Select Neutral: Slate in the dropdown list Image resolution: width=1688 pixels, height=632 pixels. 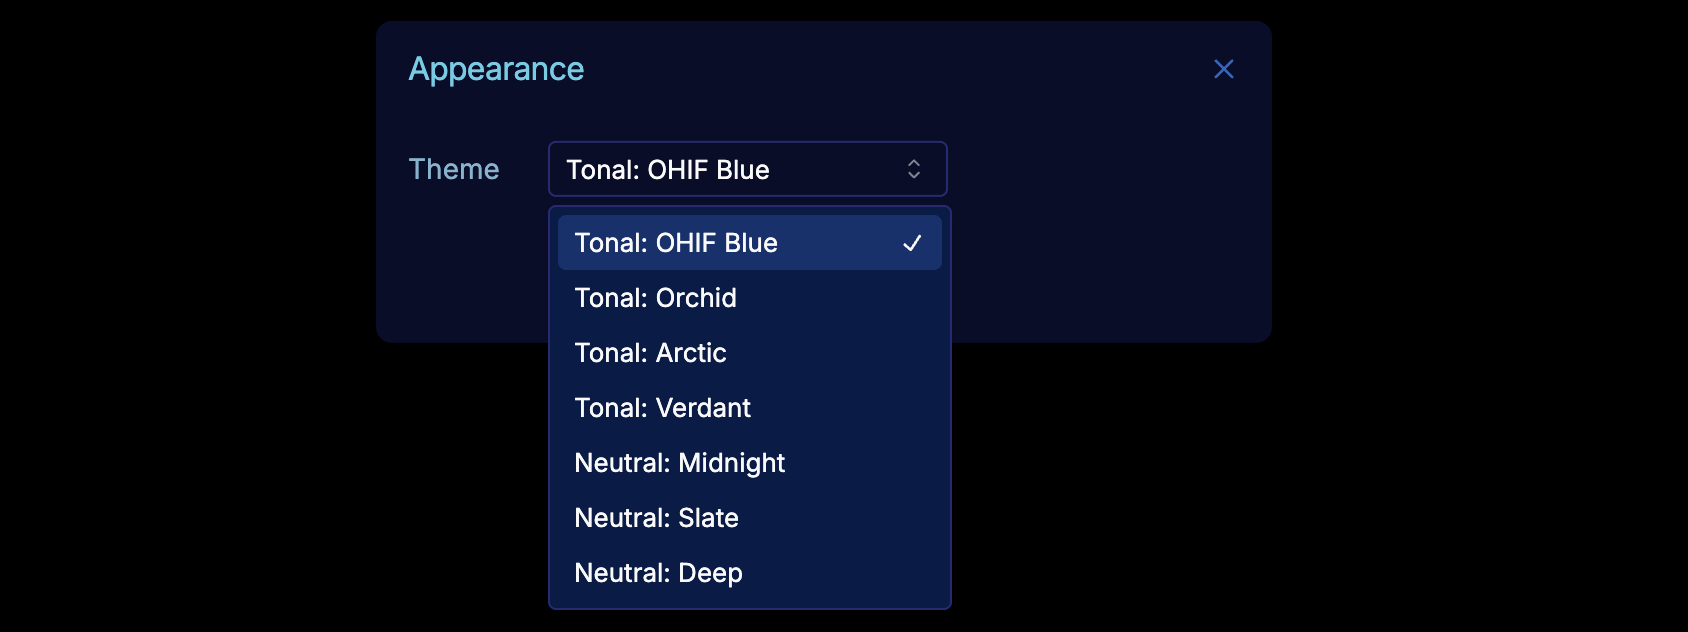coord(749,518)
